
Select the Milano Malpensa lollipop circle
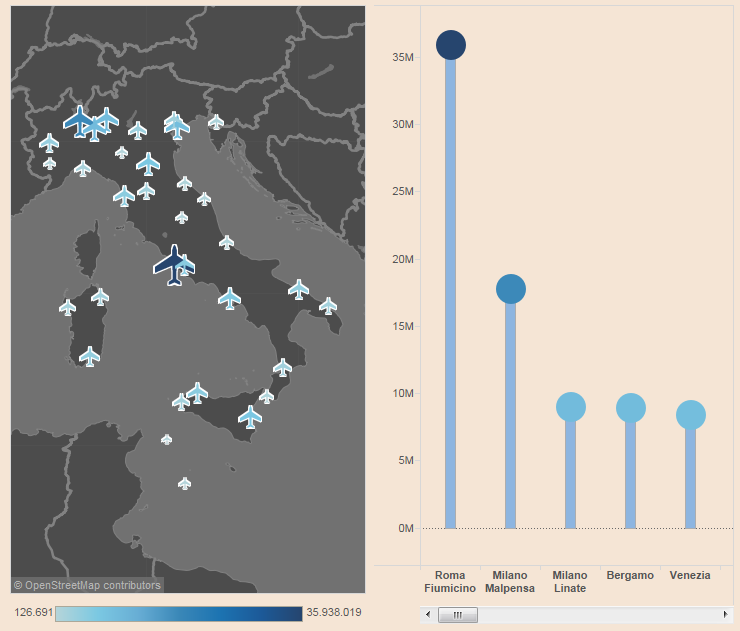click(x=510, y=289)
